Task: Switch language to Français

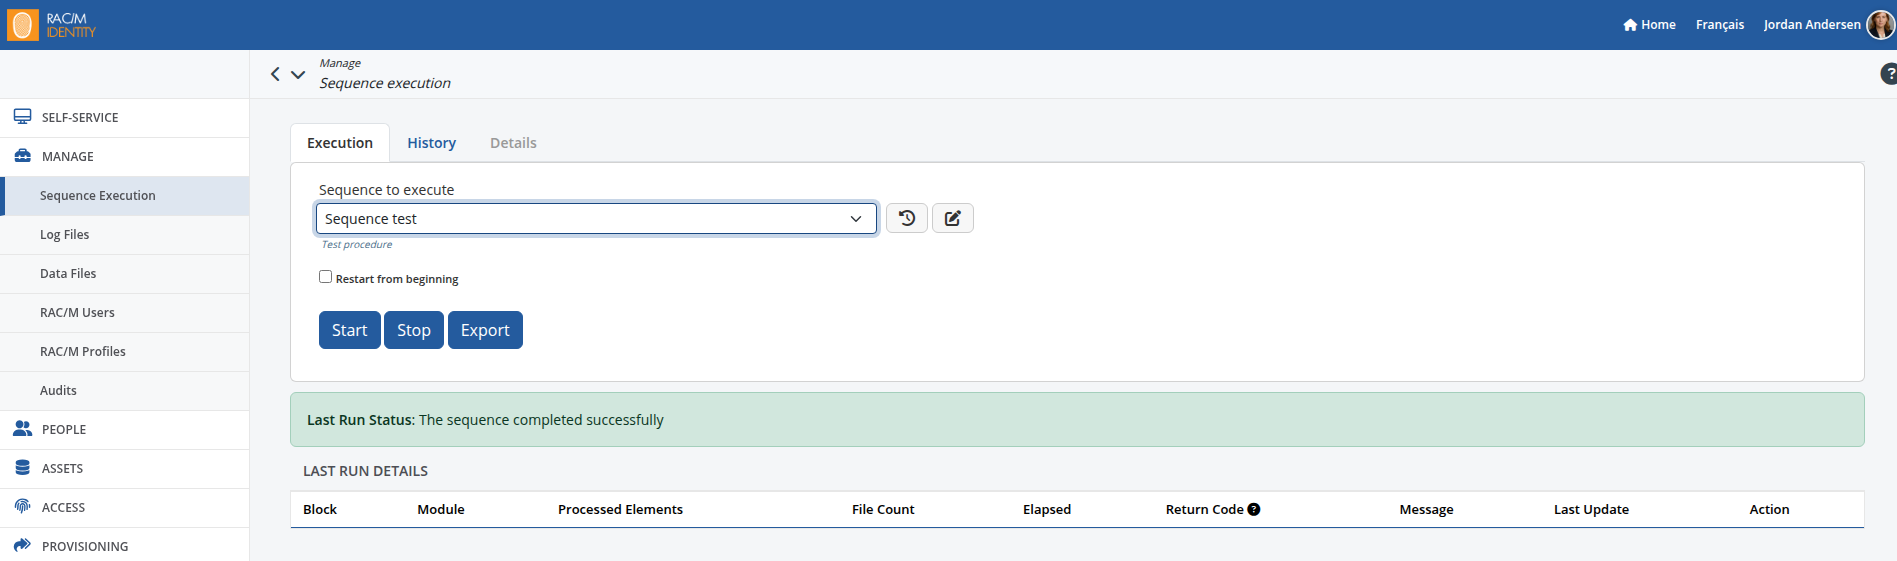Action: [1719, 25]
